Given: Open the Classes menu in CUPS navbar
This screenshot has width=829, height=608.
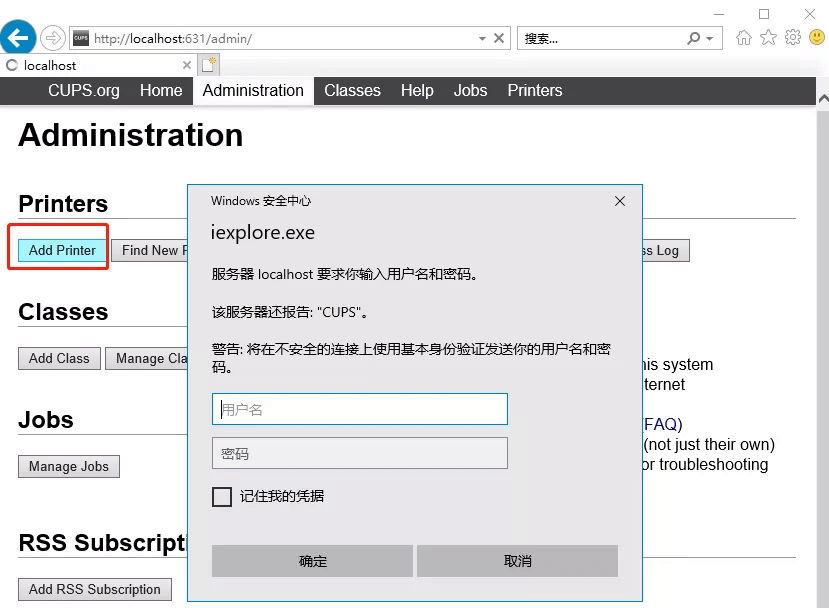Looking at the screenshot, I should (352, 90).
